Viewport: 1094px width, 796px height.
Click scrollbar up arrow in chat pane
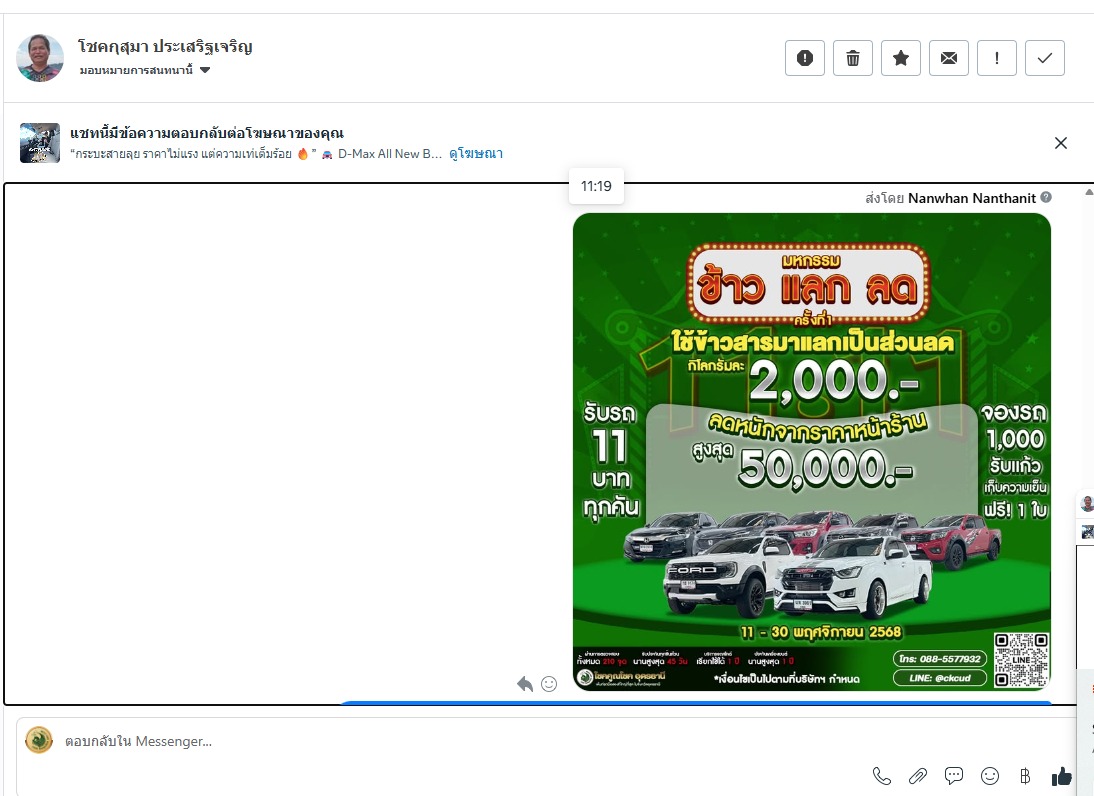point(1088,192)
